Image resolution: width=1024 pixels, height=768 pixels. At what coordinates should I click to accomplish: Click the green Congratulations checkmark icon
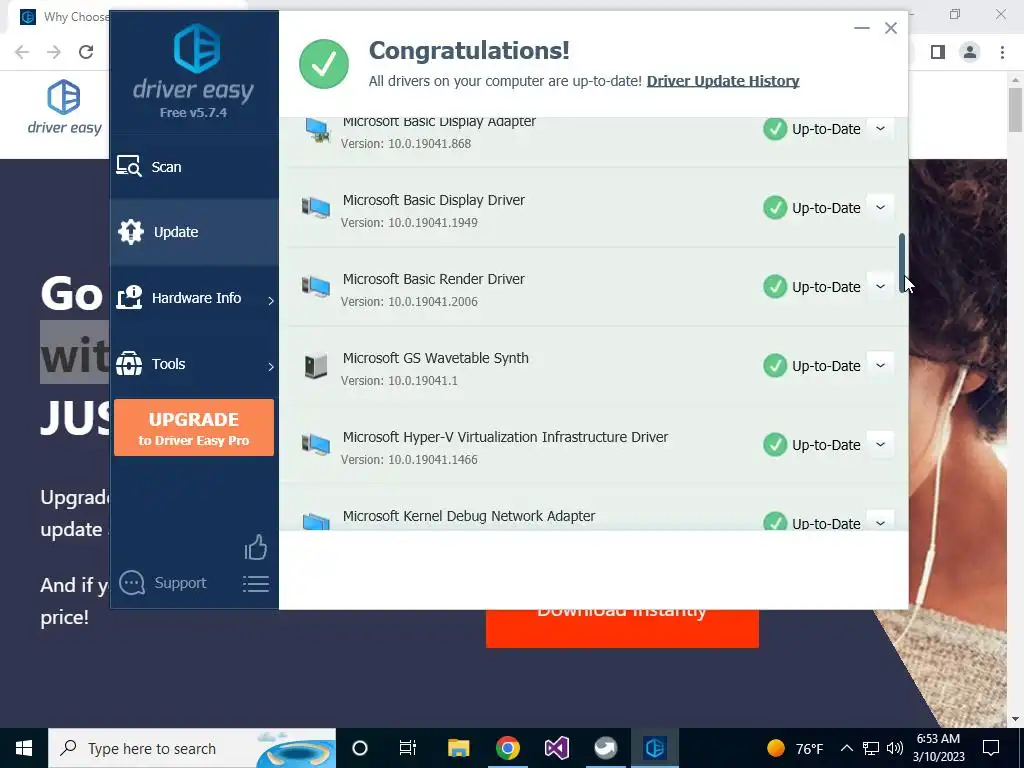pyautogui.click(x=324, y=64)
